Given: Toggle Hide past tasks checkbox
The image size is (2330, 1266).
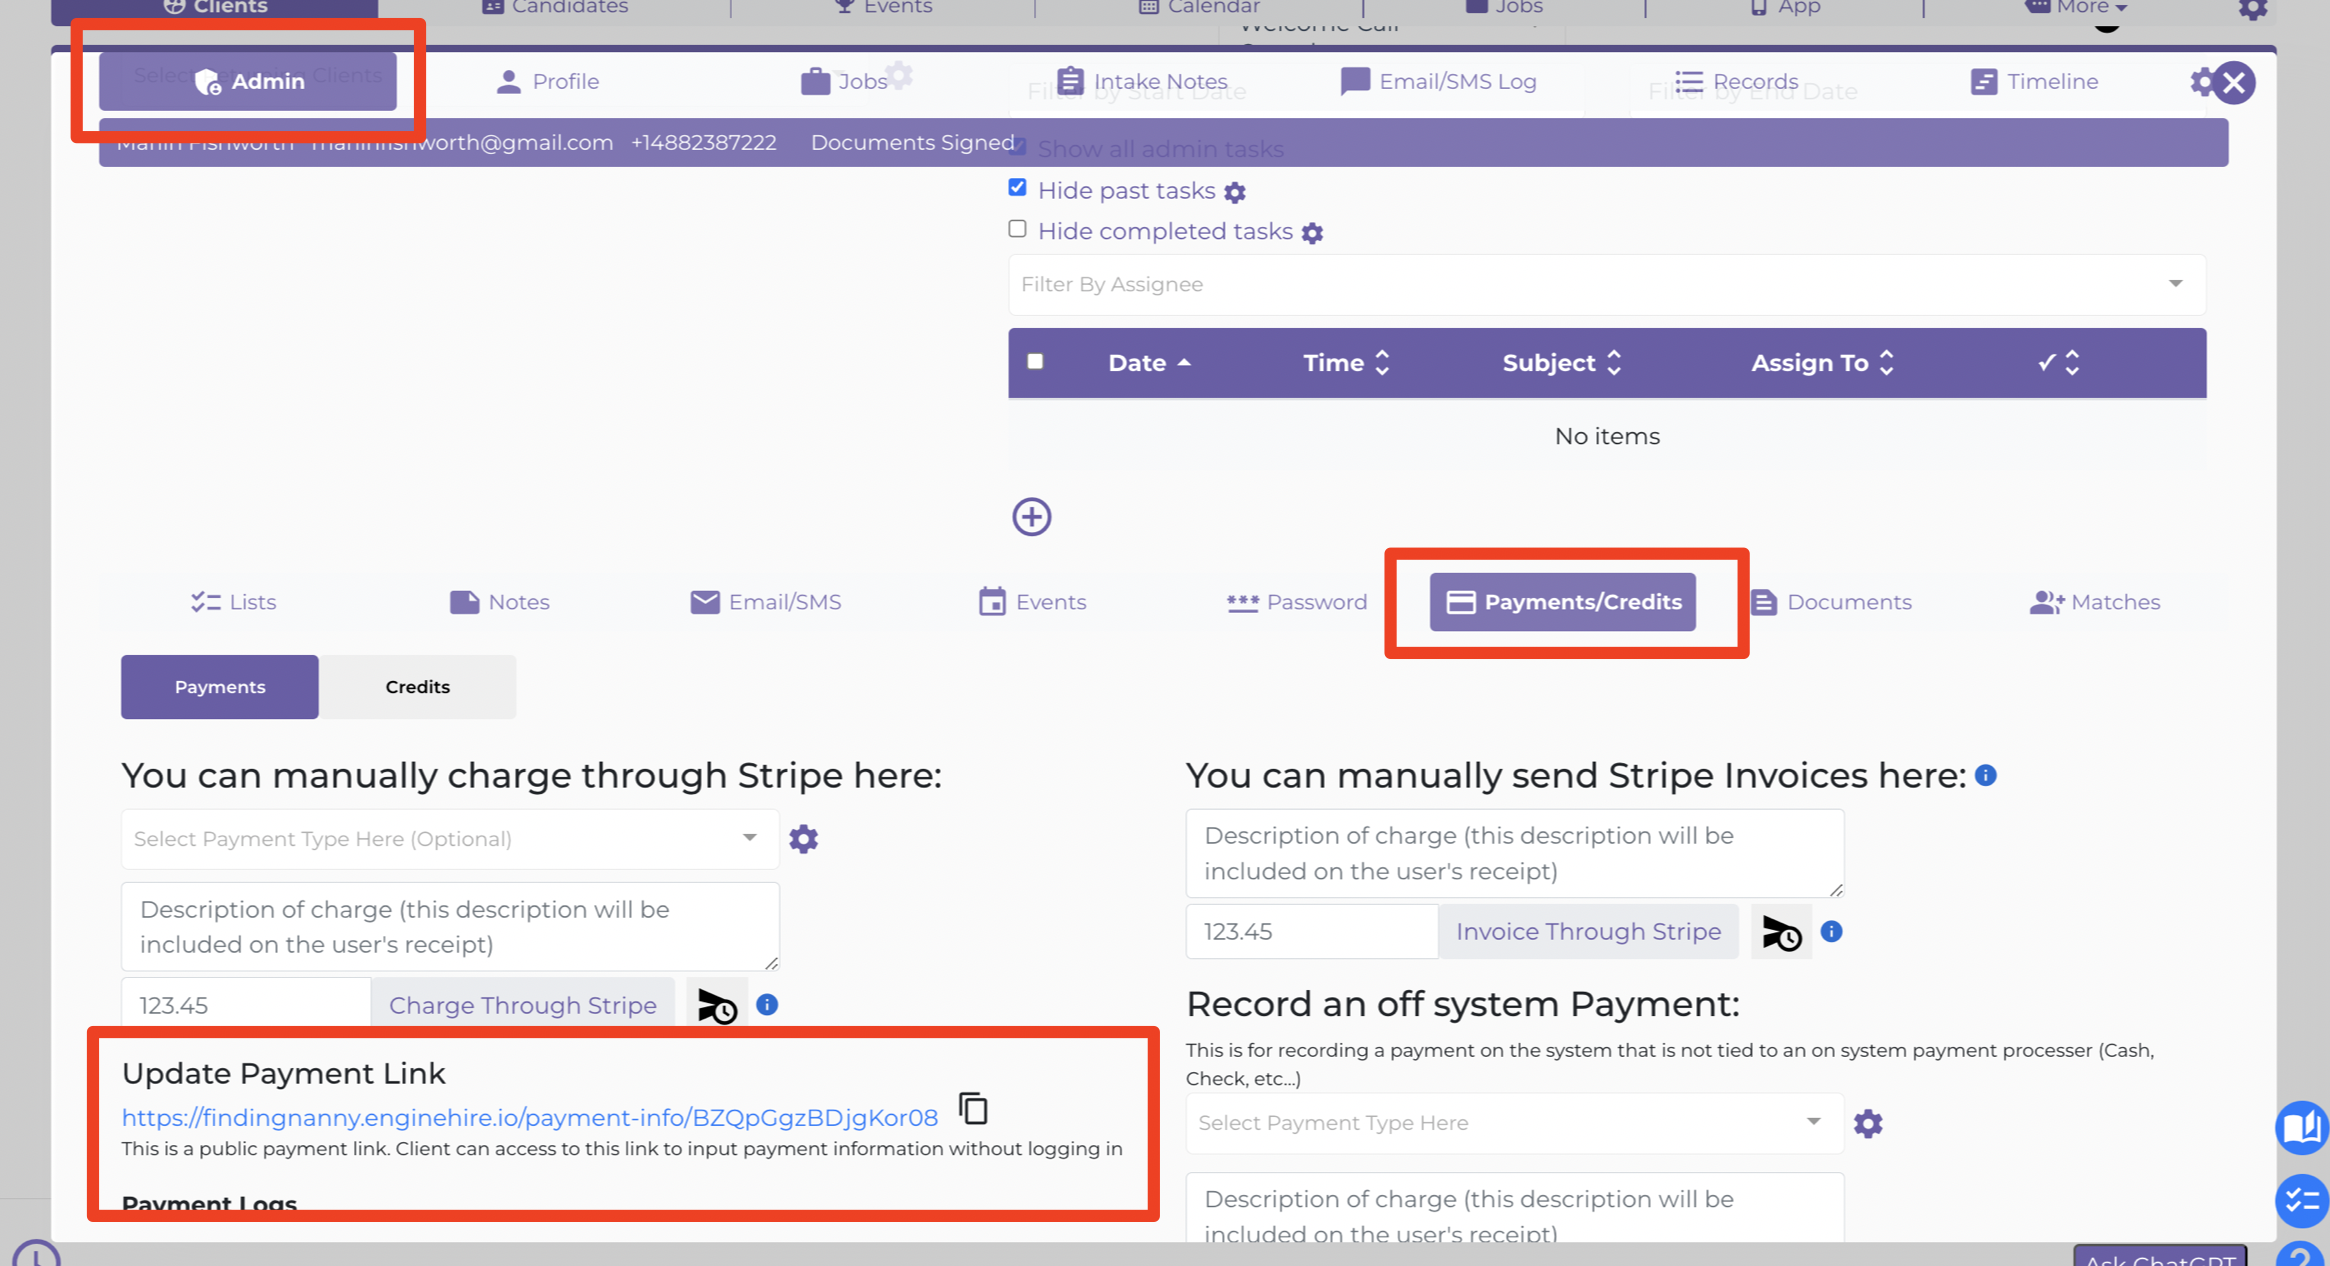Looking at the screenshot, I should pos(1017,188).
